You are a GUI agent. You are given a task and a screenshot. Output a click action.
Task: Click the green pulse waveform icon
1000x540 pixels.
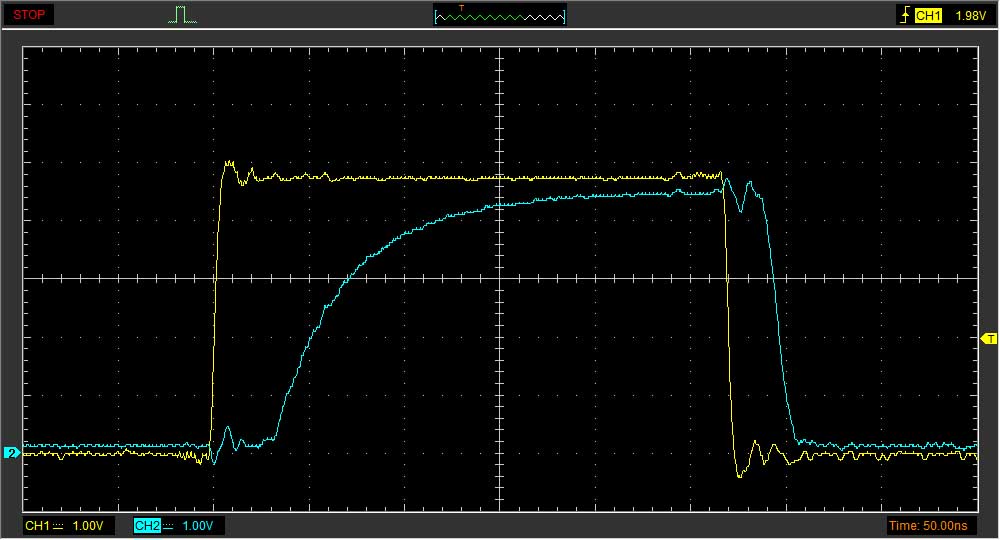coord(181,15)
